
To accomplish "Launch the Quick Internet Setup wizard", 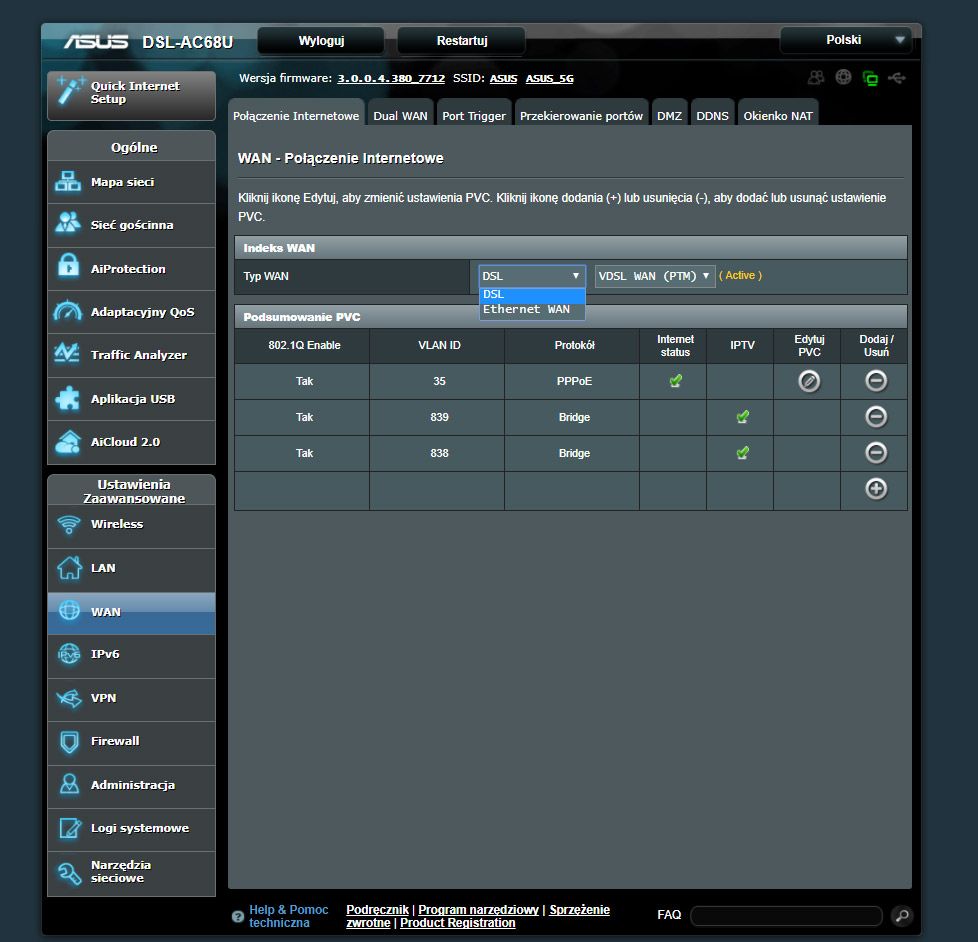I will [131, 94].
